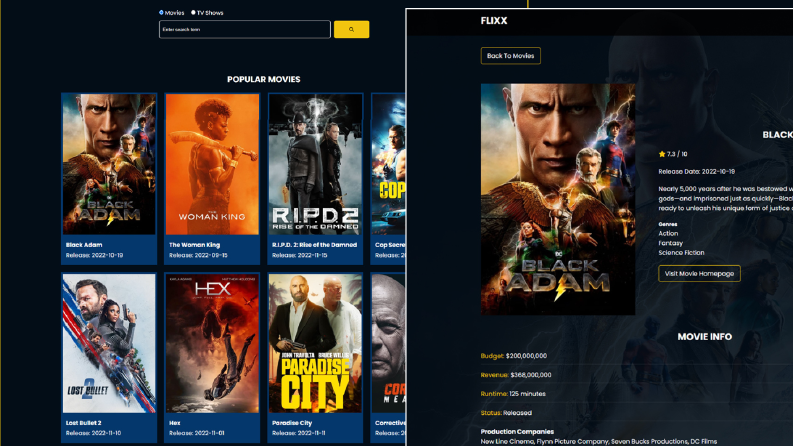Click the Movie Info heading
This screenshot has height=446, width=793.
(704, 337)
